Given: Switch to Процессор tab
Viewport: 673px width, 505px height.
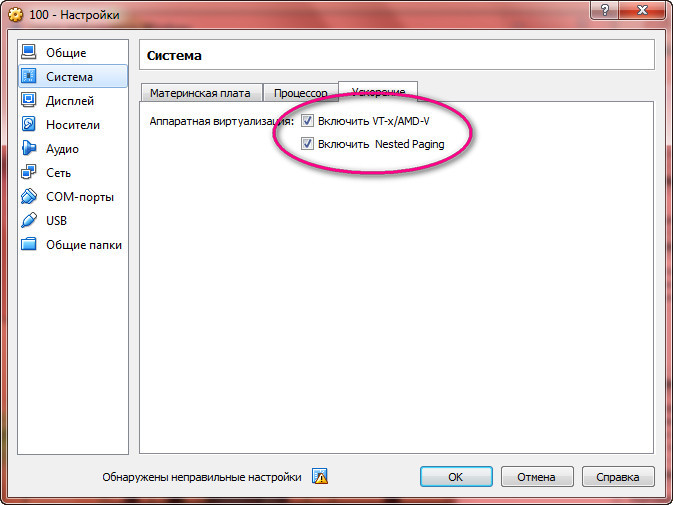Looking at the screenshot, I should pos(300,93).
